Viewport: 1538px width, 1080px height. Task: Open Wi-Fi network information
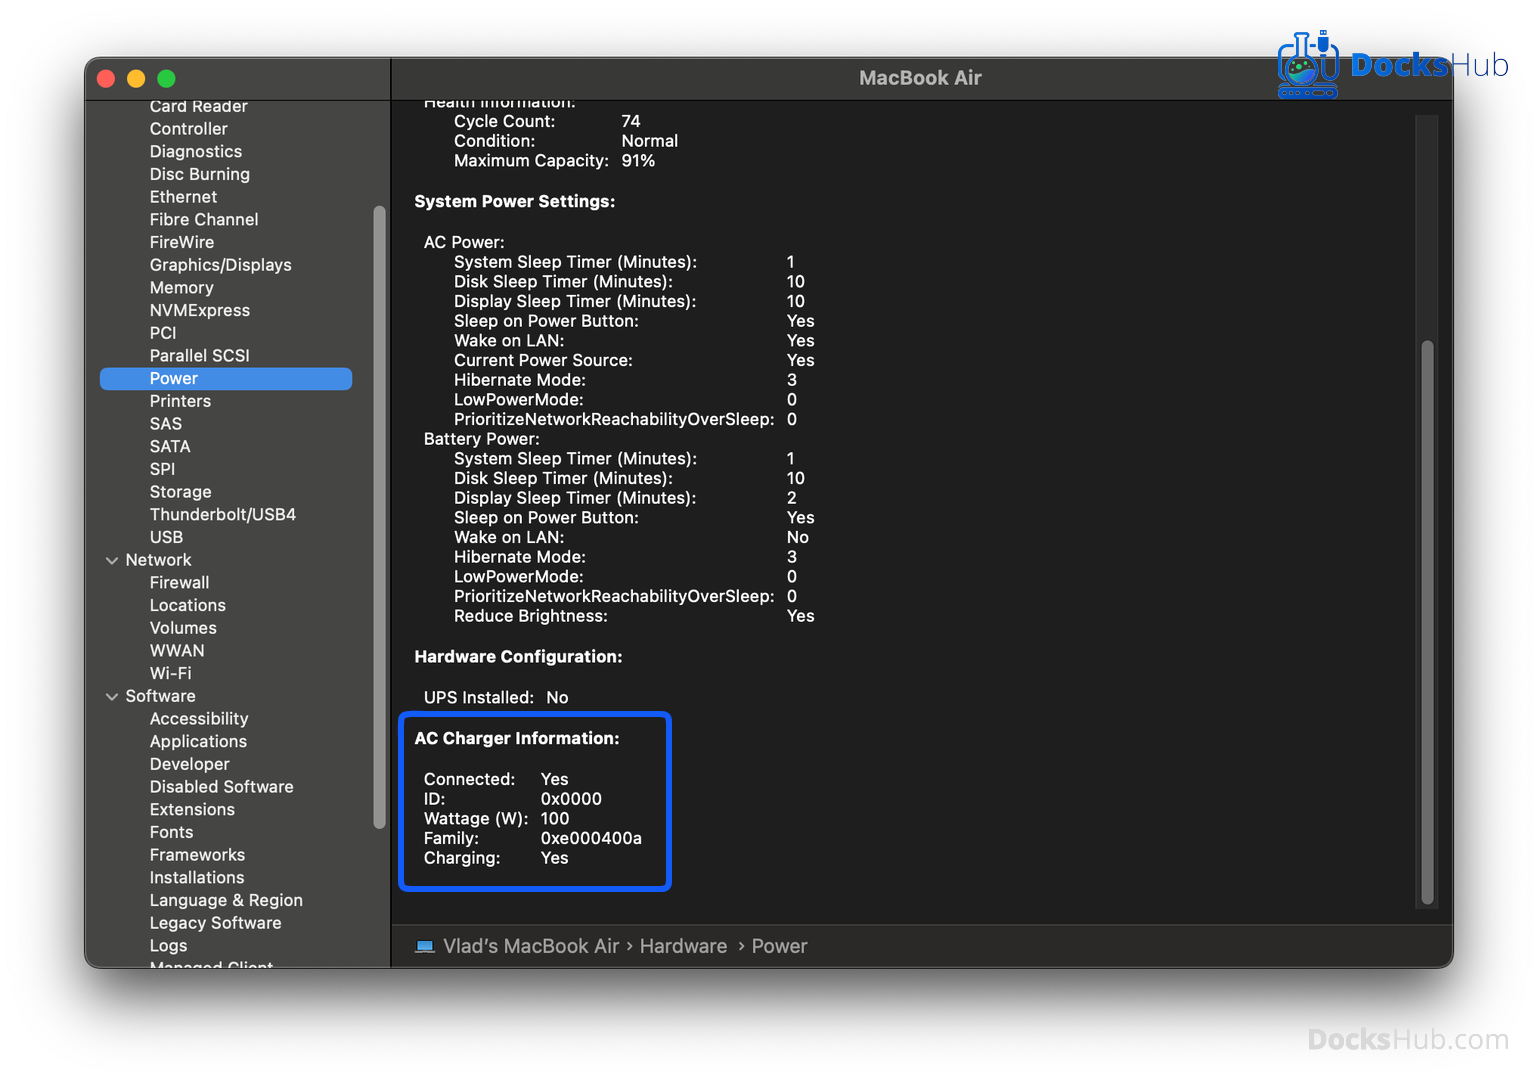[171, 674]
